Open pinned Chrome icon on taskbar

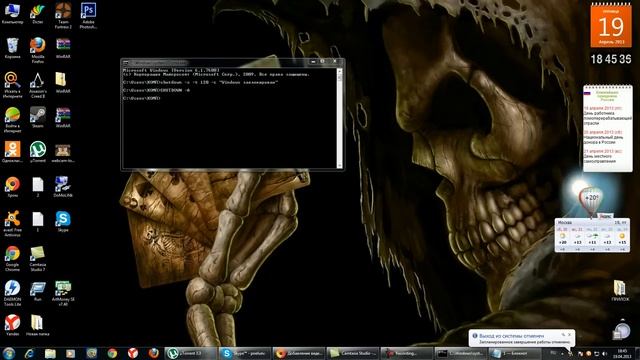pyautogui.click(x=112, y=353)
